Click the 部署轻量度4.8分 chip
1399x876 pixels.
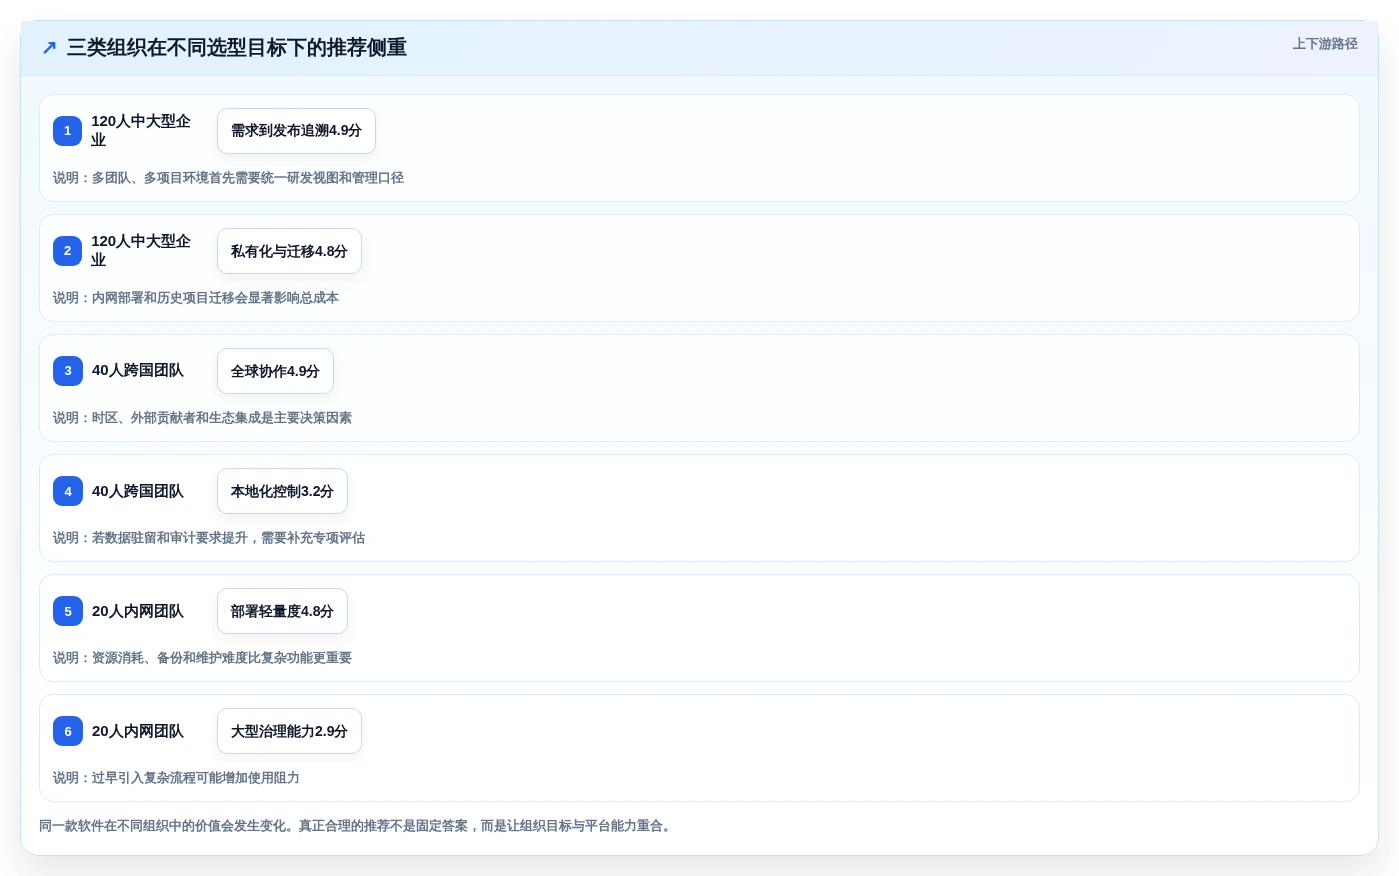tap(282, 611)
